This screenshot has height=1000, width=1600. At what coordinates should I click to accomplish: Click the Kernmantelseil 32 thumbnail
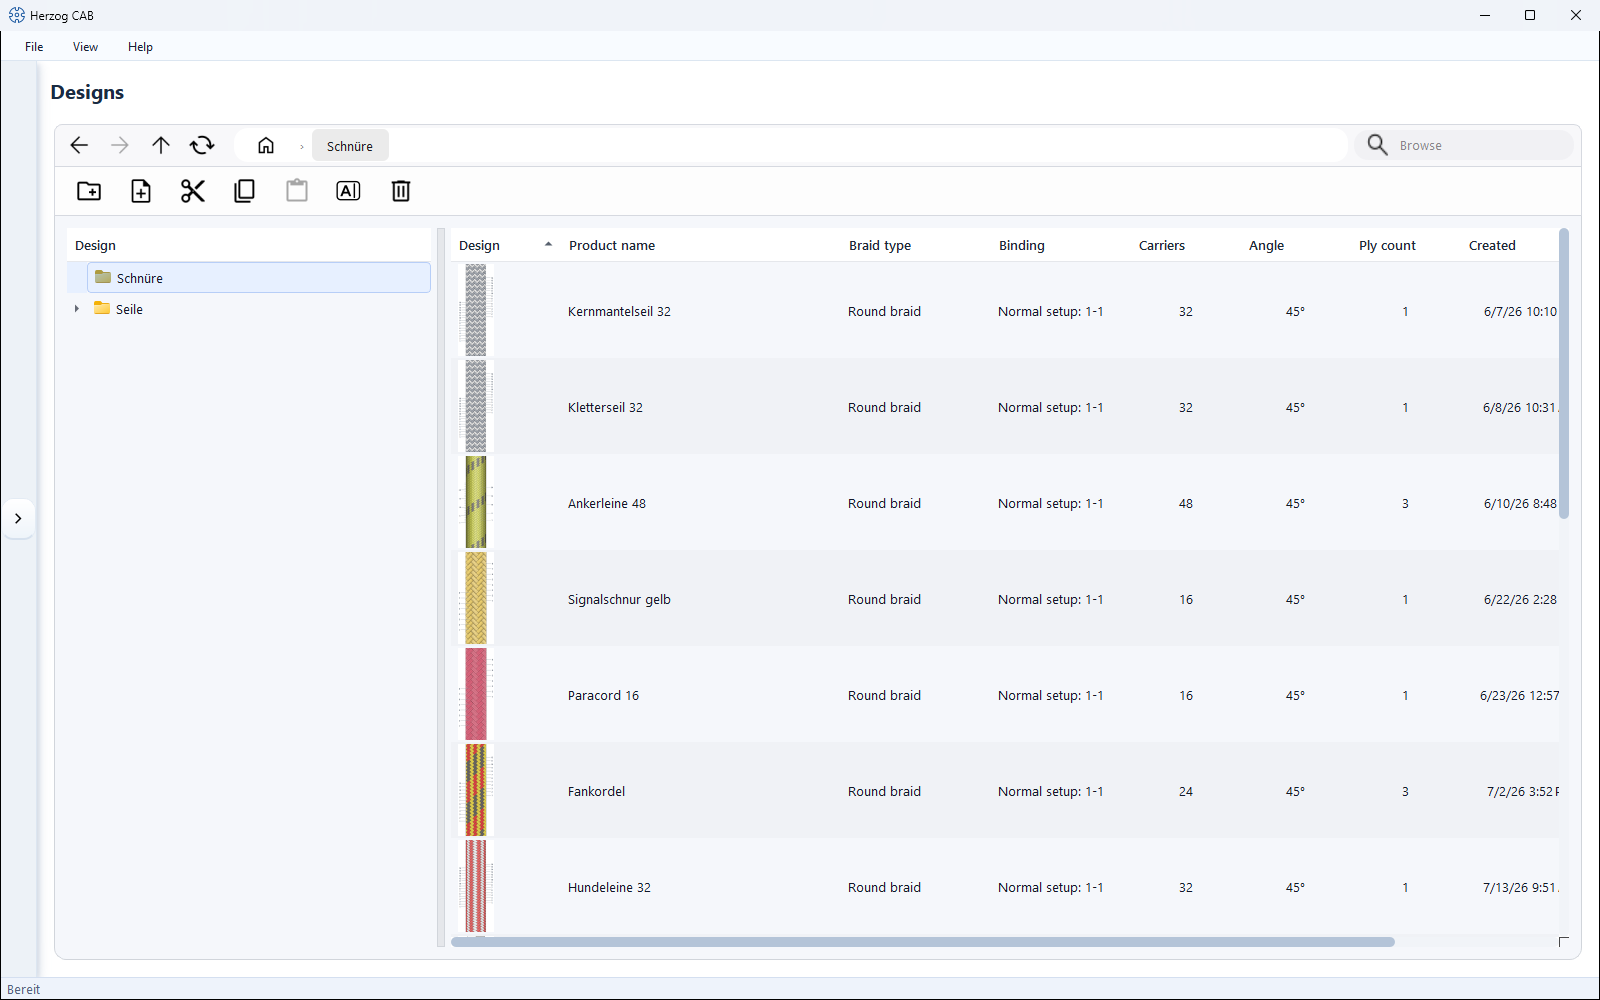click(476, 311)
